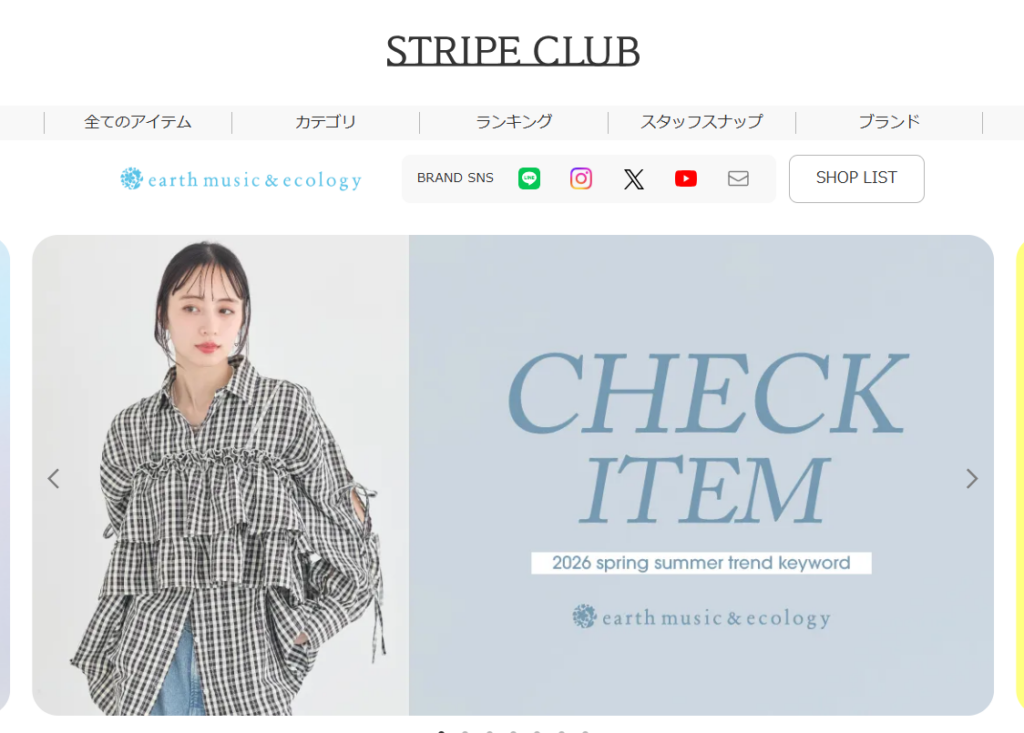Image resolution: width=1024 pixels, height=733 pixels.
Task: Click the mail envelope icon
Action: coord(738,178)
